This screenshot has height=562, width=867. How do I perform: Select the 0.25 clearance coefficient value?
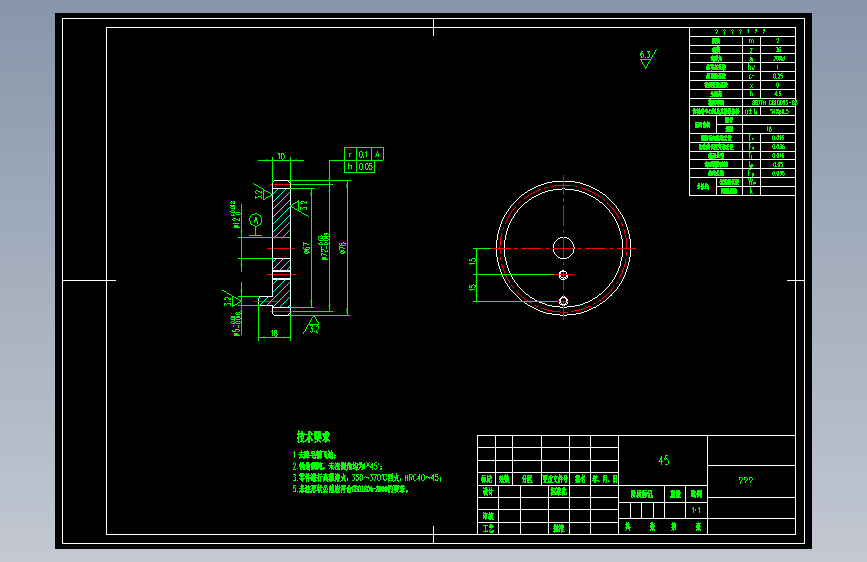(x=777, y=76)
